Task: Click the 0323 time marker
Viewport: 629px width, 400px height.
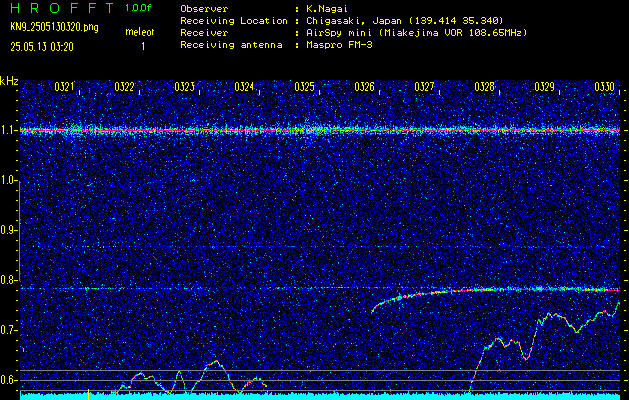Action: 185,87
